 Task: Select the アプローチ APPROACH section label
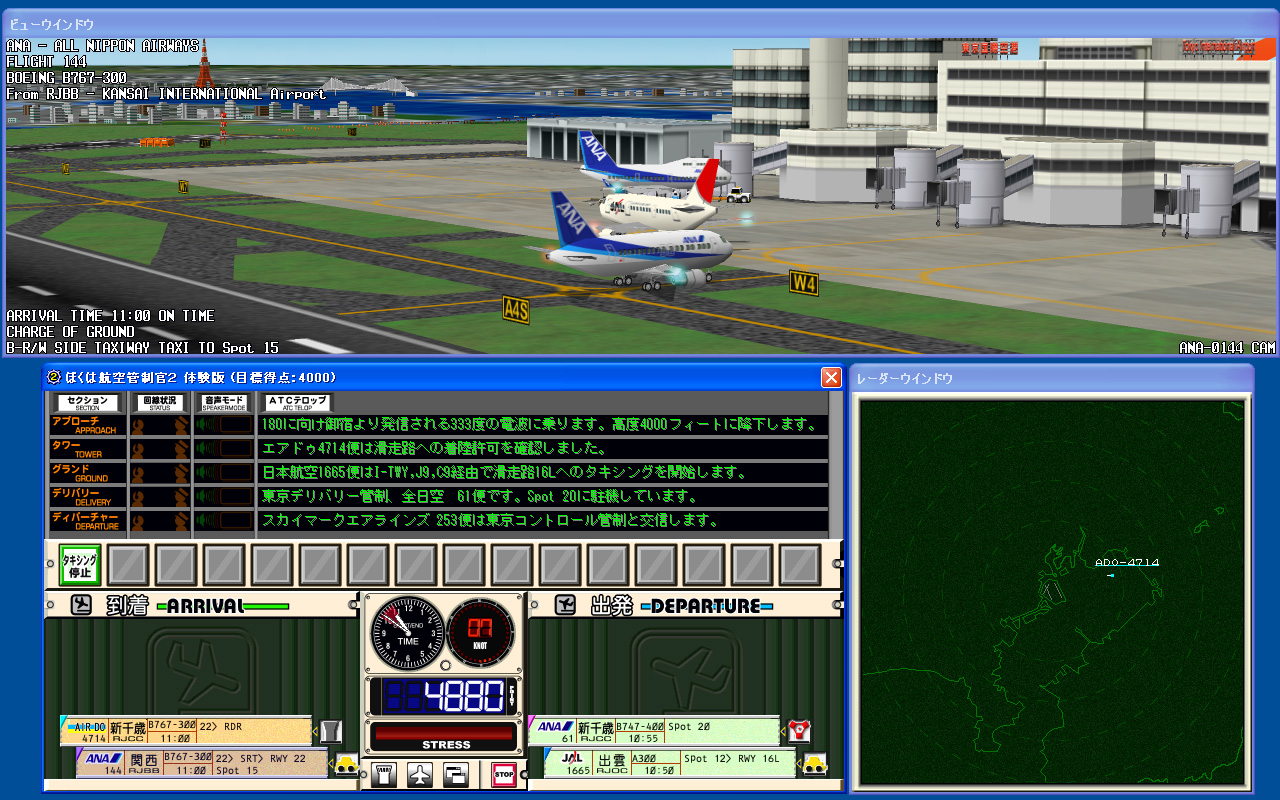pos(88,424)
